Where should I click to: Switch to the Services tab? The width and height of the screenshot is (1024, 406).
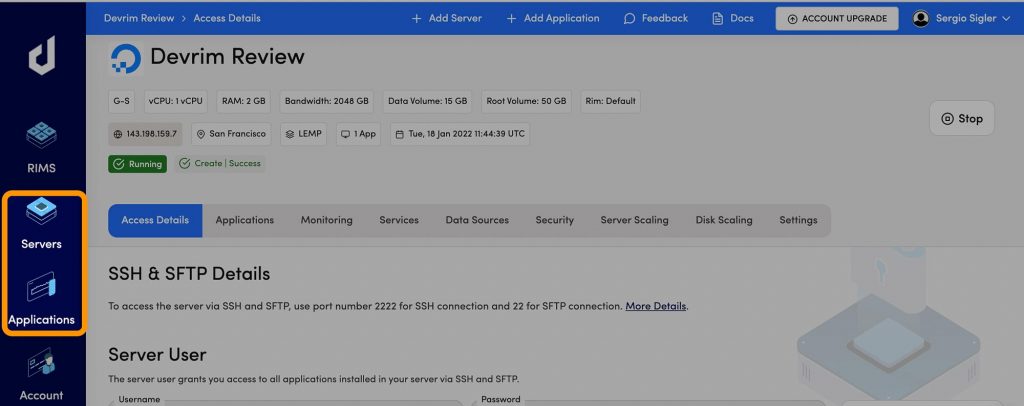coord(399,220)
